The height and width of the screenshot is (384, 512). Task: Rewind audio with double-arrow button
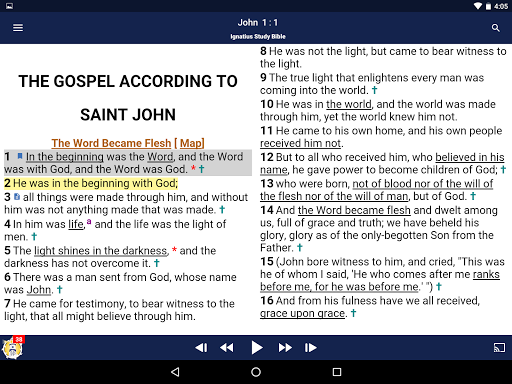coord(227,348)
